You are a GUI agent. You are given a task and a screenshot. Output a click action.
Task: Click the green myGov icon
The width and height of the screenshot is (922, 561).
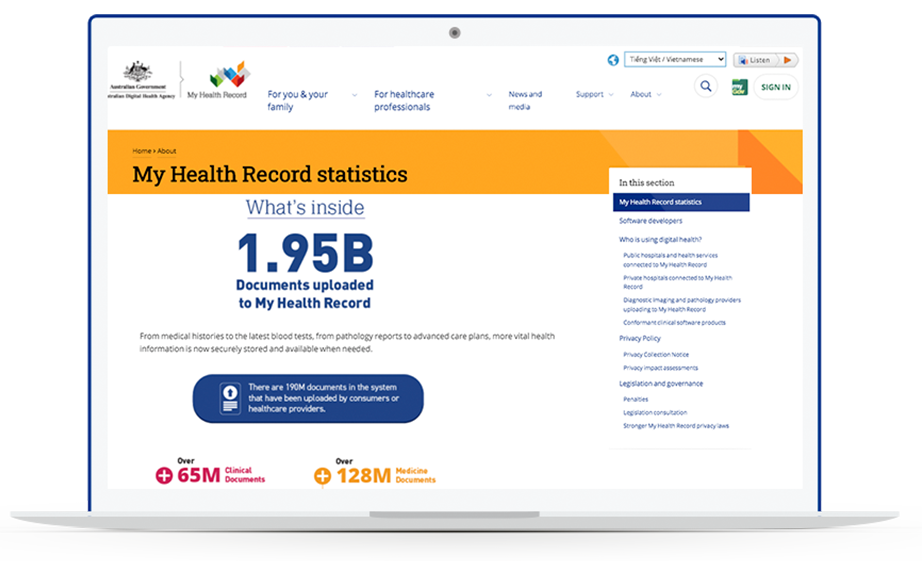pyautogui.click(x=739, y=87)
